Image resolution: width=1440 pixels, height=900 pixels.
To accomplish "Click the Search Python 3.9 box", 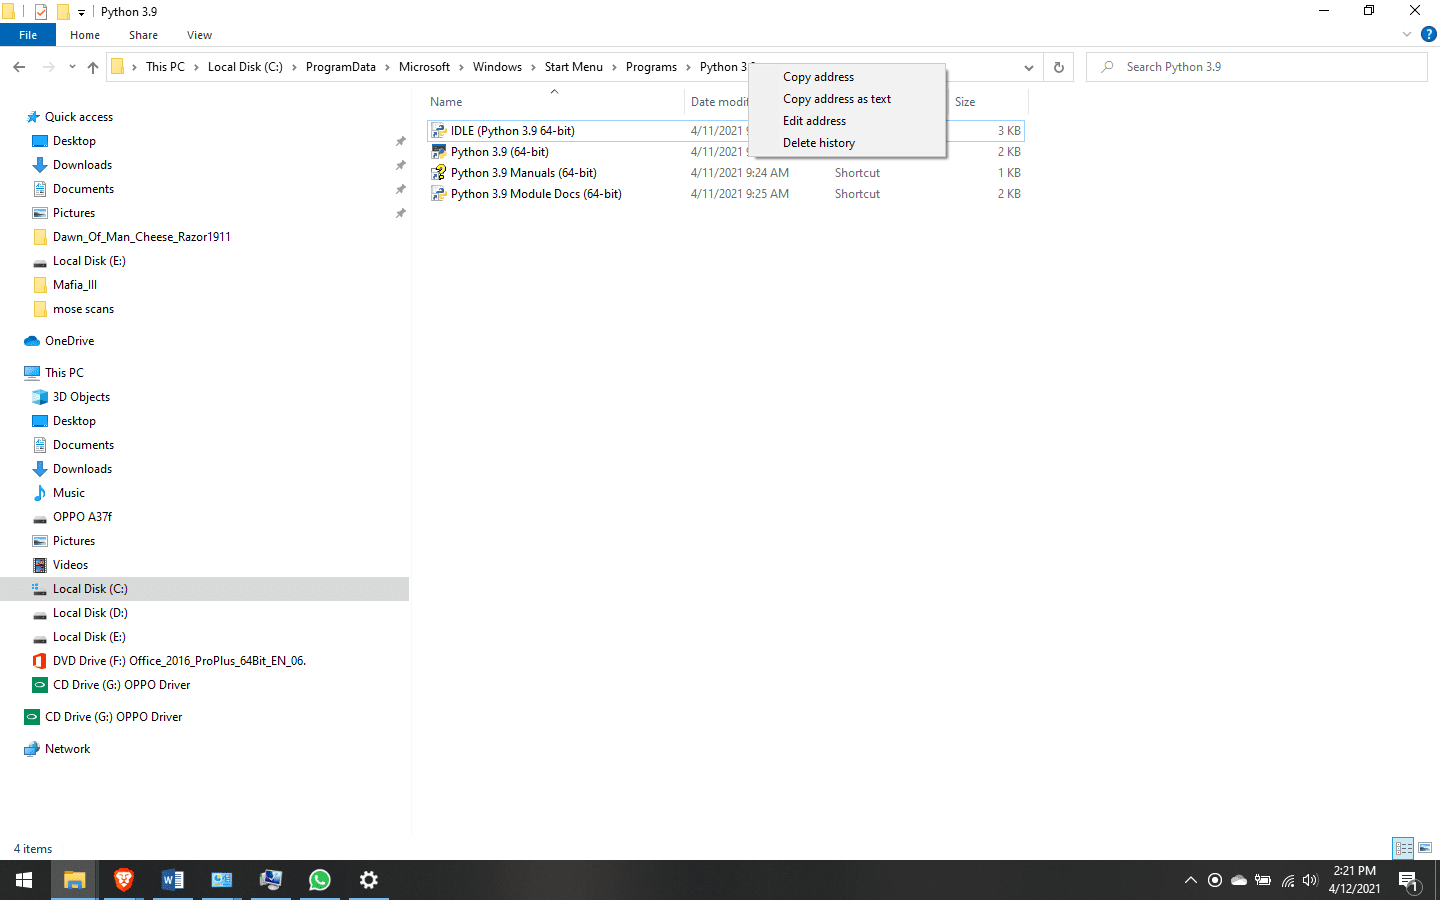I will [1257, 67].
